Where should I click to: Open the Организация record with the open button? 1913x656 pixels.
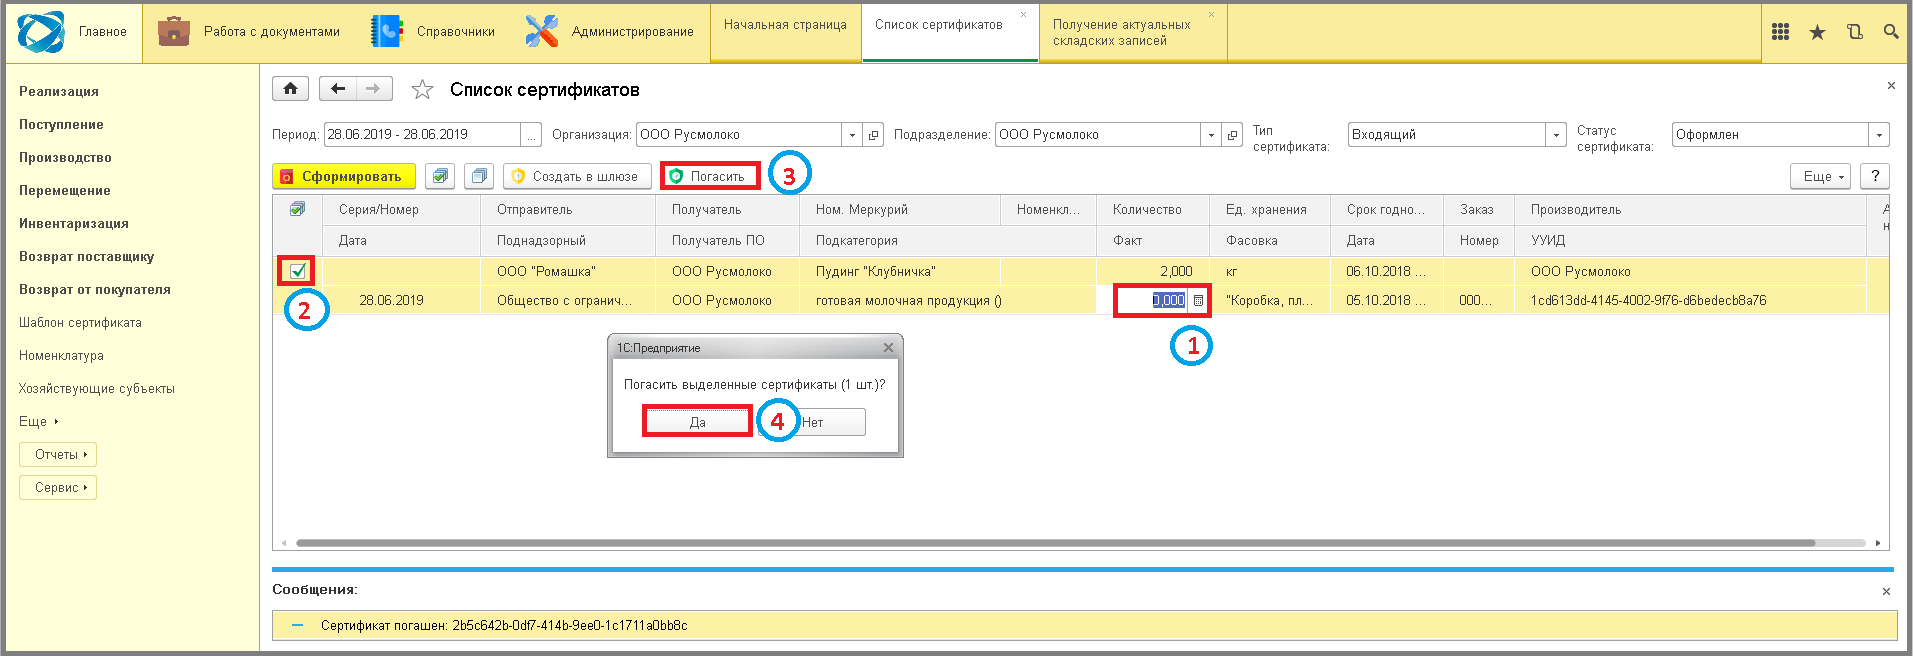(x=873, y=135)
